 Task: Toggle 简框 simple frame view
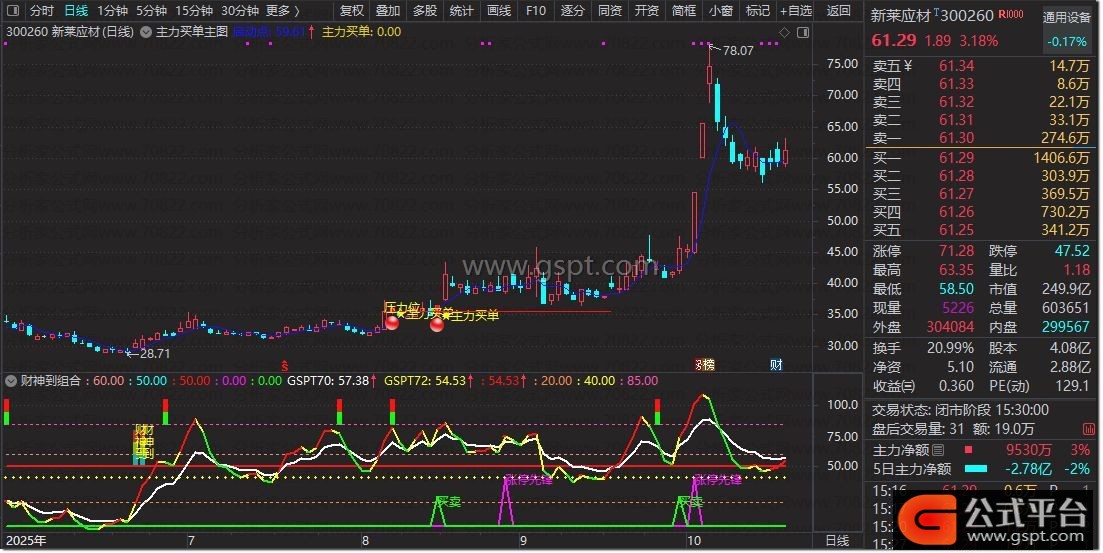coord(684,11)
